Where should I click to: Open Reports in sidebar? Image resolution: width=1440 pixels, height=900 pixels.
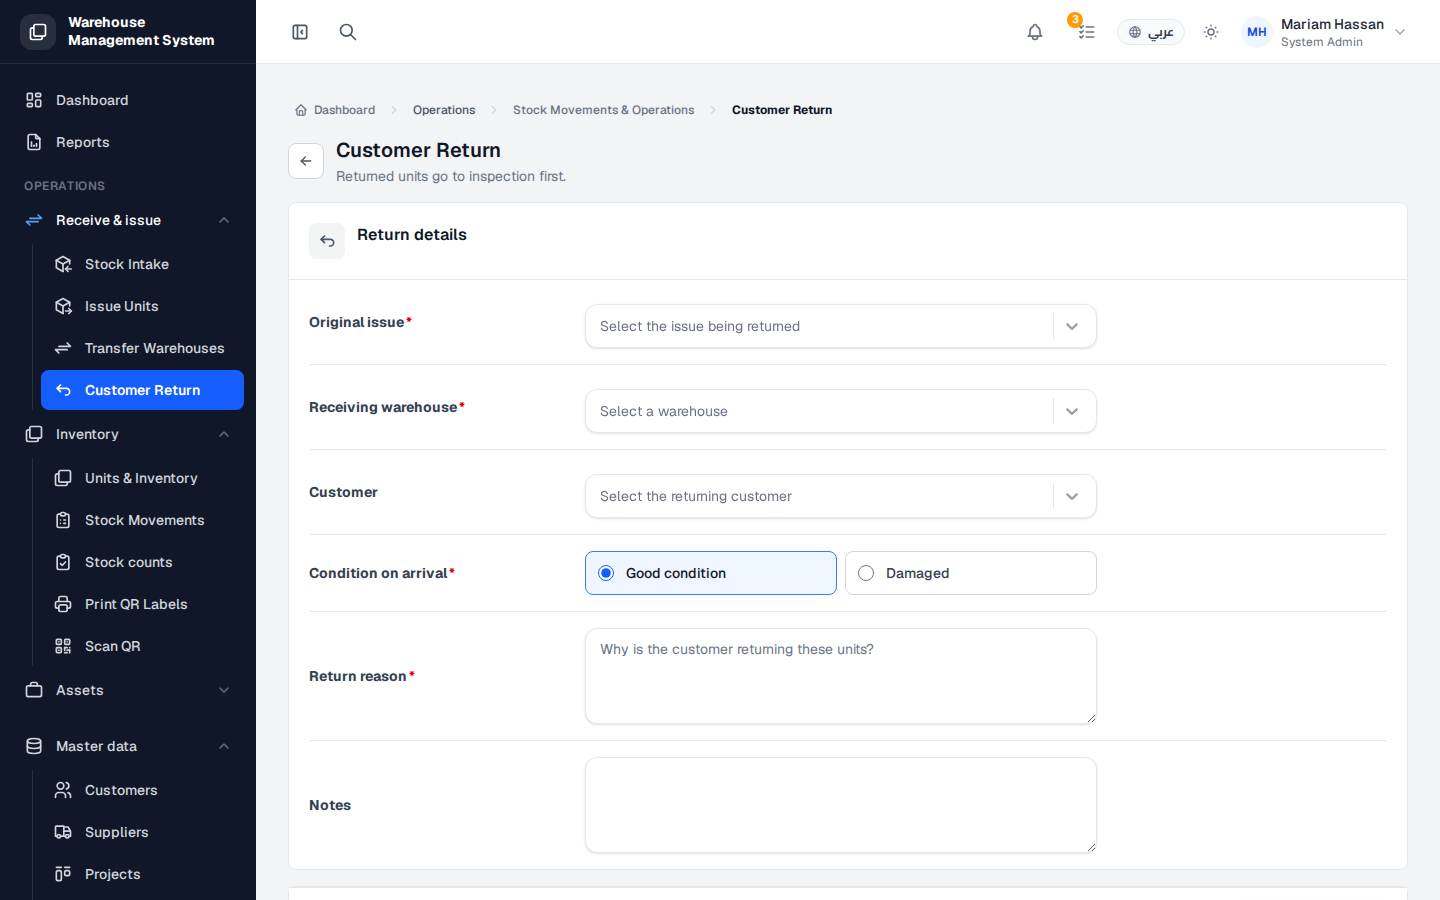tap(128, 142)
